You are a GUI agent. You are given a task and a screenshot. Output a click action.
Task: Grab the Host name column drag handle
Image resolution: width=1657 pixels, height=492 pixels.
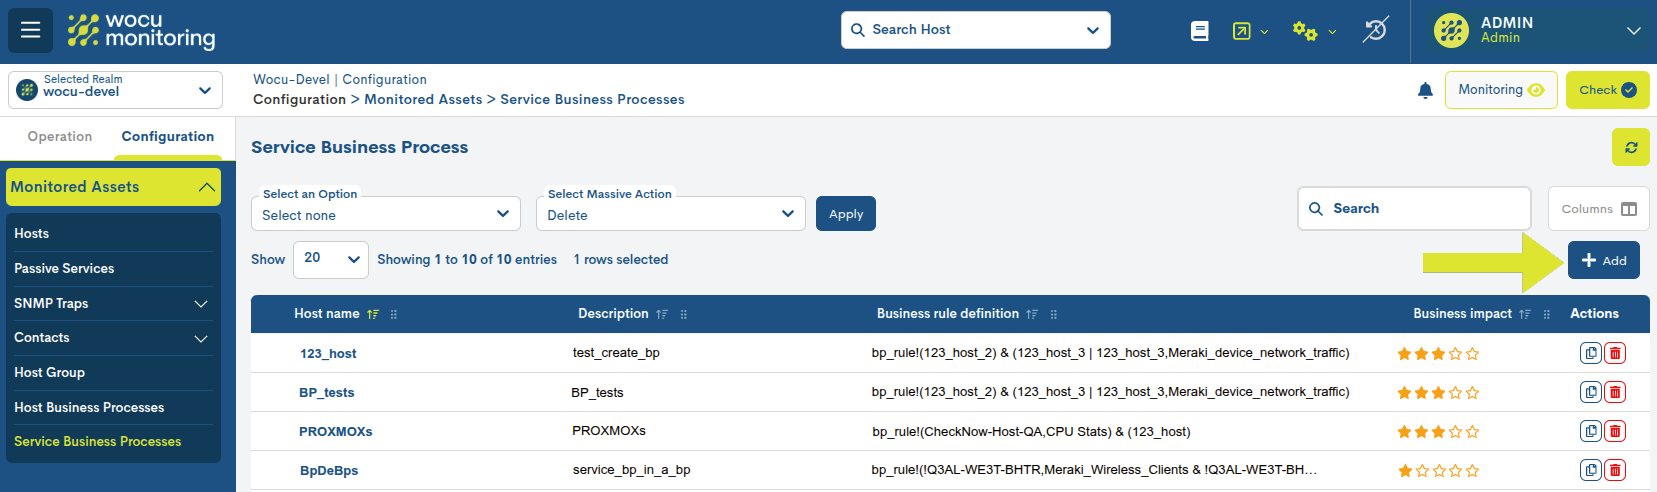pos(394,314)
